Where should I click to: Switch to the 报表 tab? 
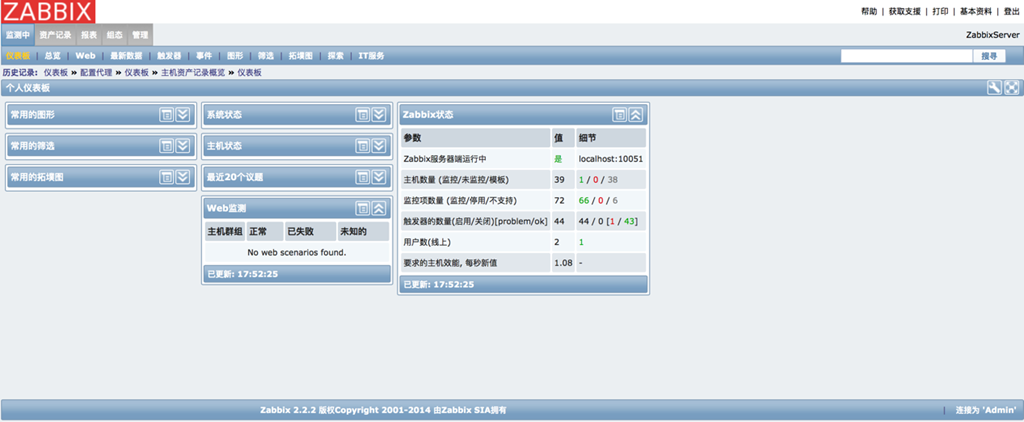(89, 35)
